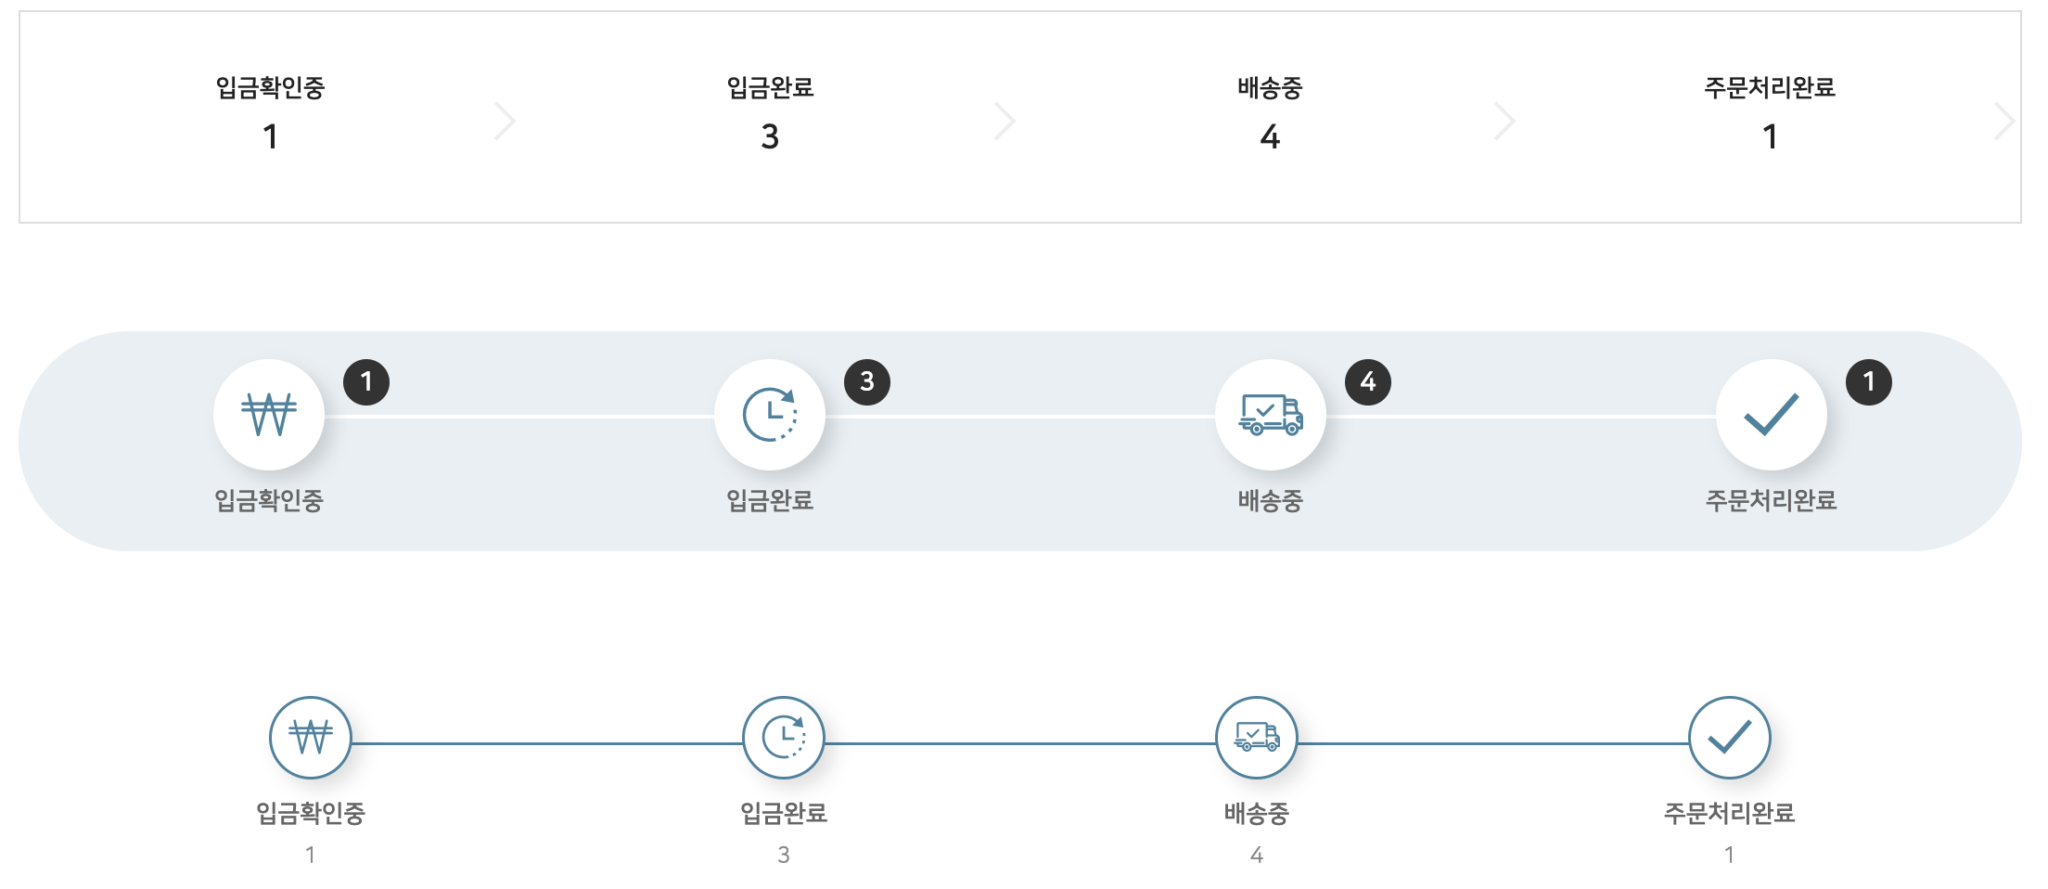2048x889 pixels.
Task: Click the outlined truck icon in bottom row
Action: 1256,738
